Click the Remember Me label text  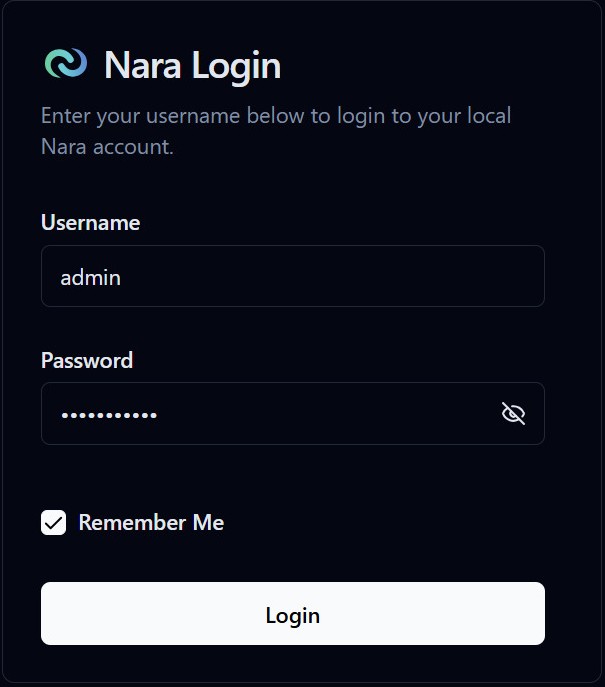(x=151, y=522)
